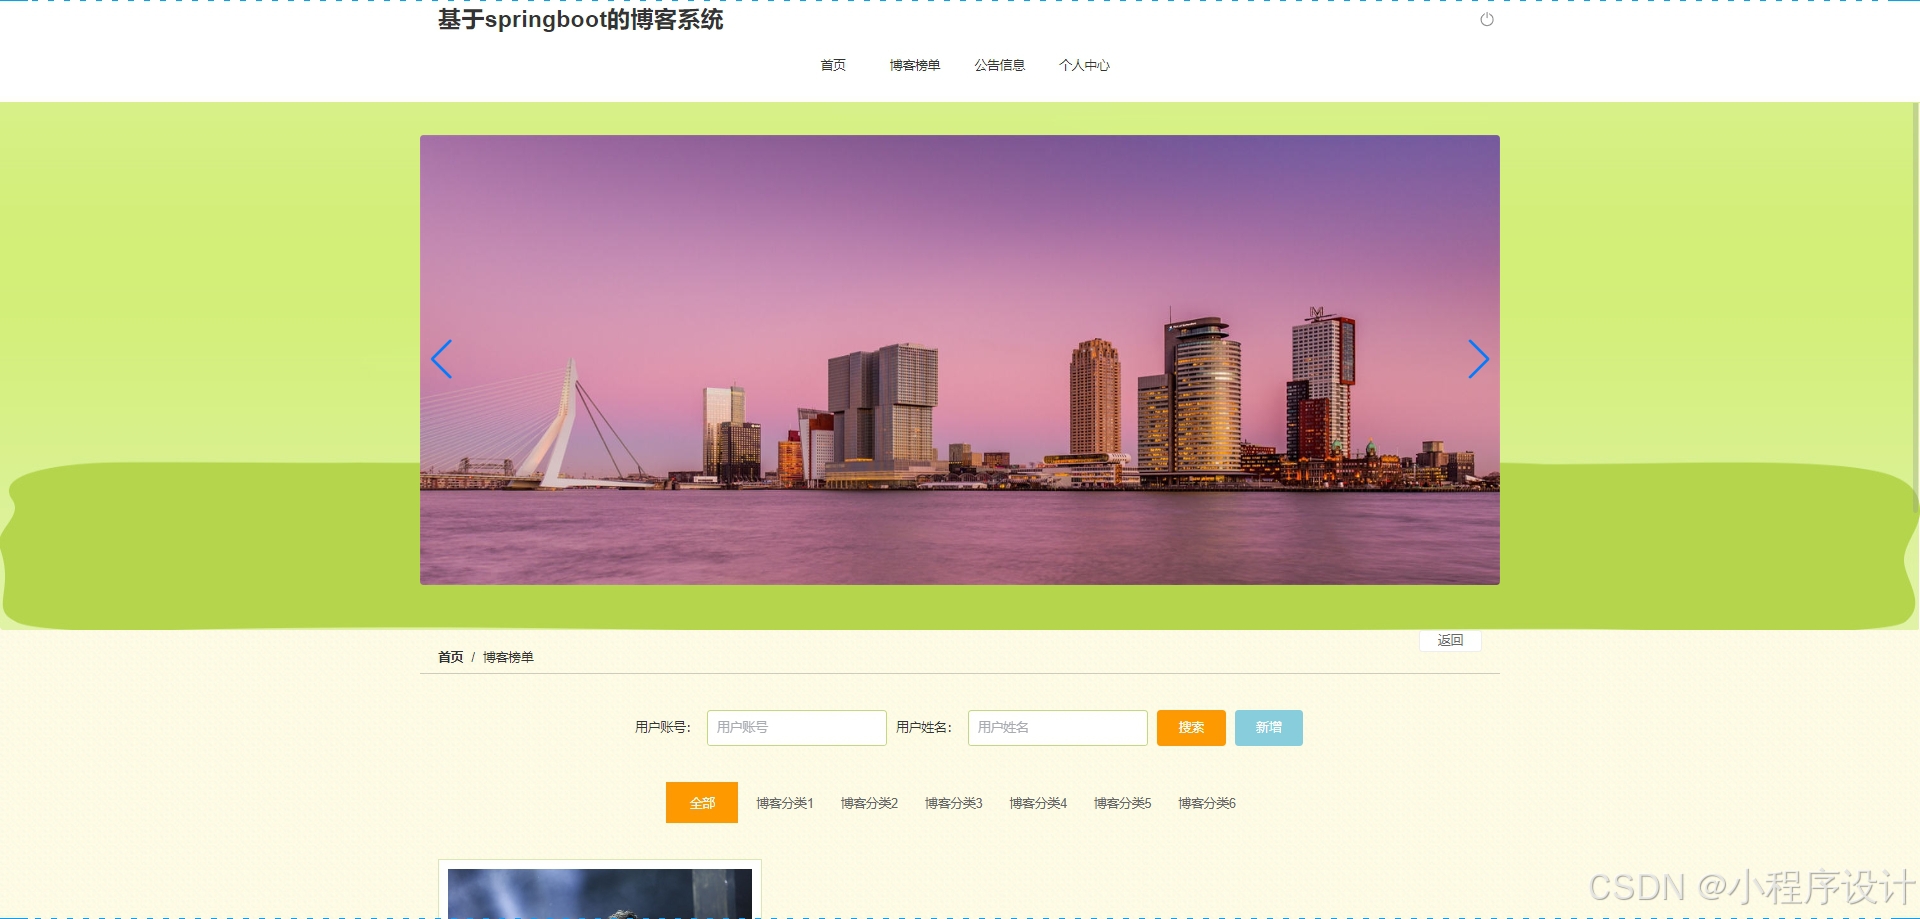Screen dimensions: 1920x919
Task: Click the 返回 button
Action: 1450,640
